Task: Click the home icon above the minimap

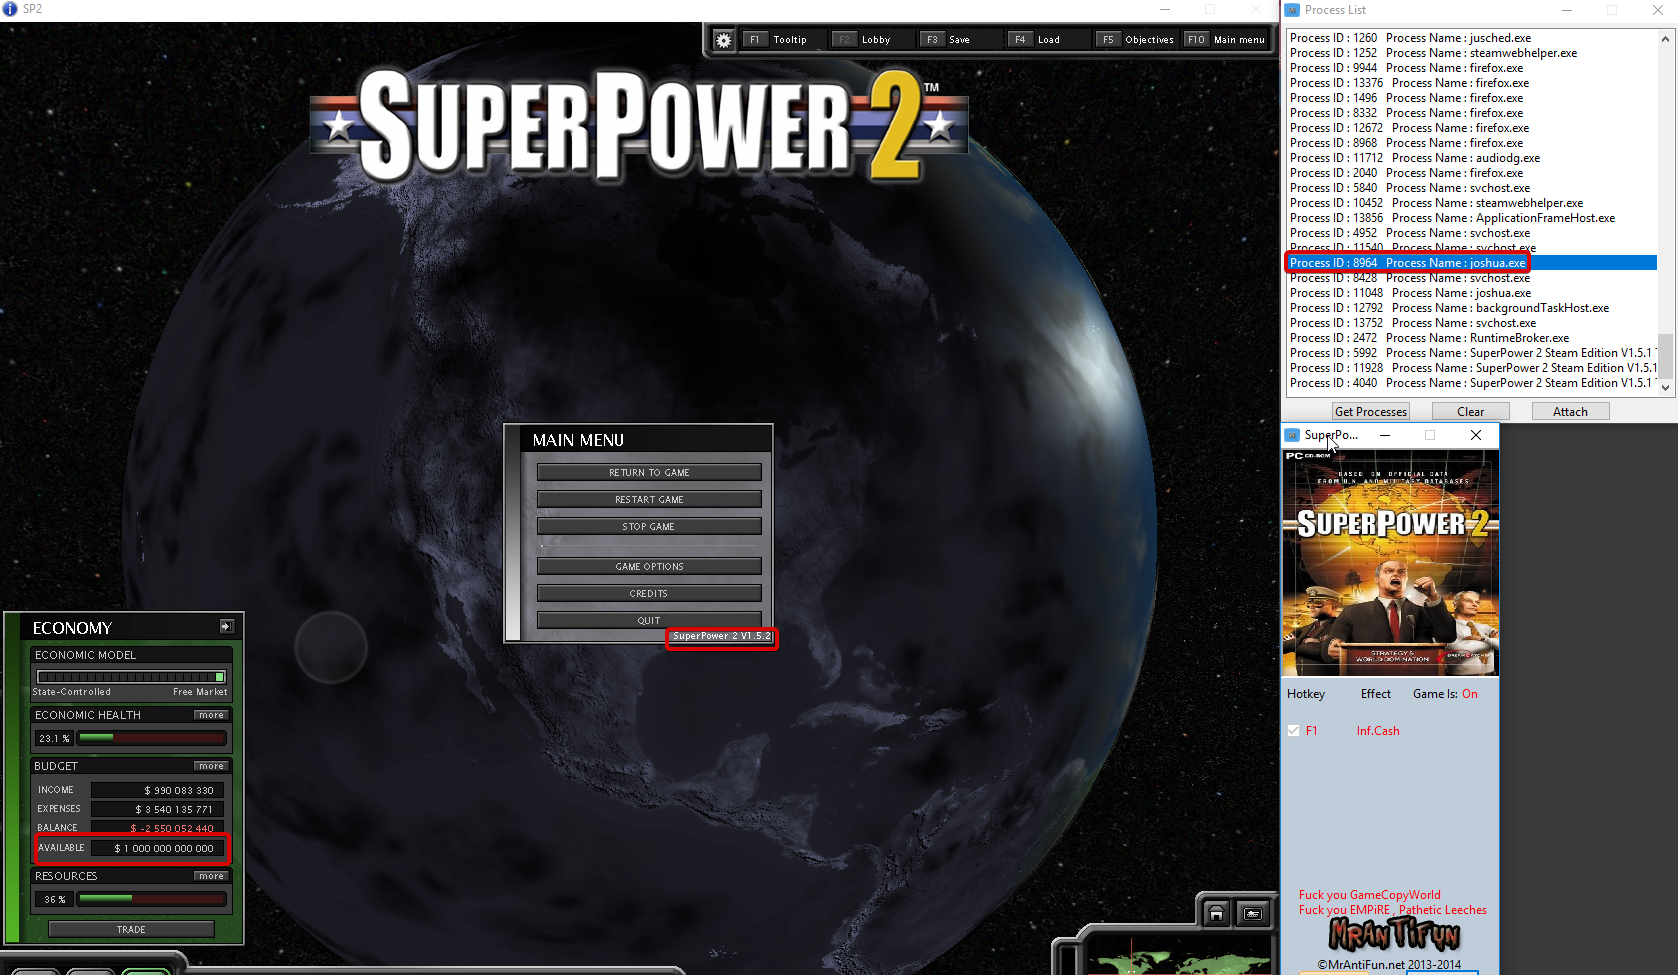Action: tap(1216, 913)
